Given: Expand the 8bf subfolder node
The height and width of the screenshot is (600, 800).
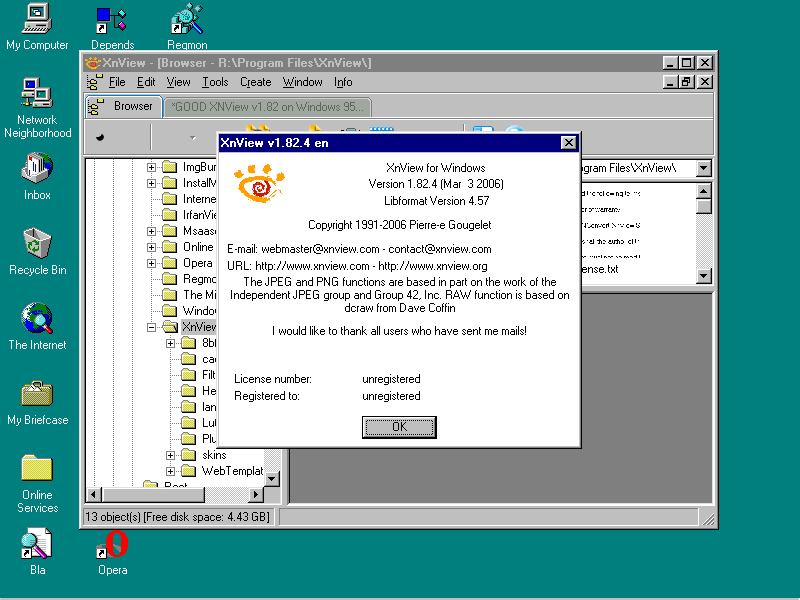Looking at the screenshot, I should 170,343.
